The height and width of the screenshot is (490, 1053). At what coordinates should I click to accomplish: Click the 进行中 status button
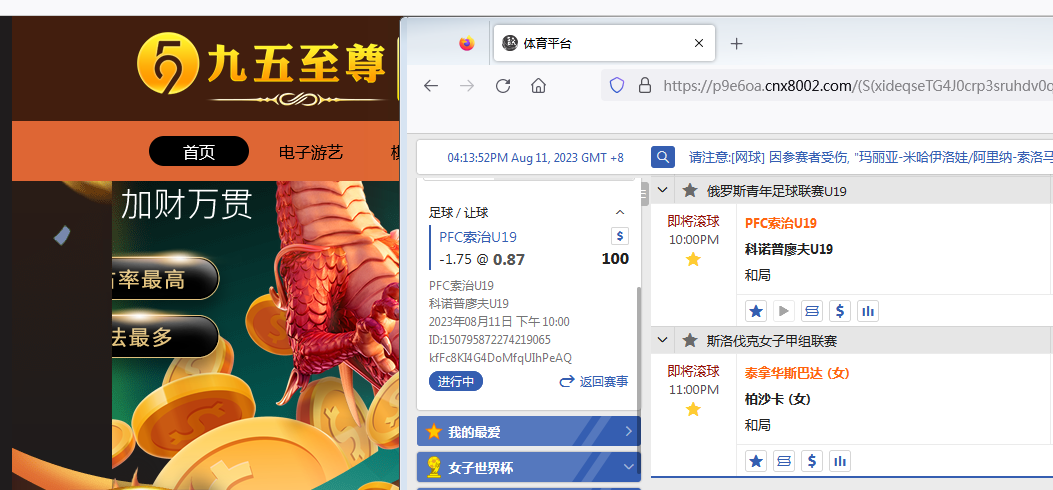point(456,381)
